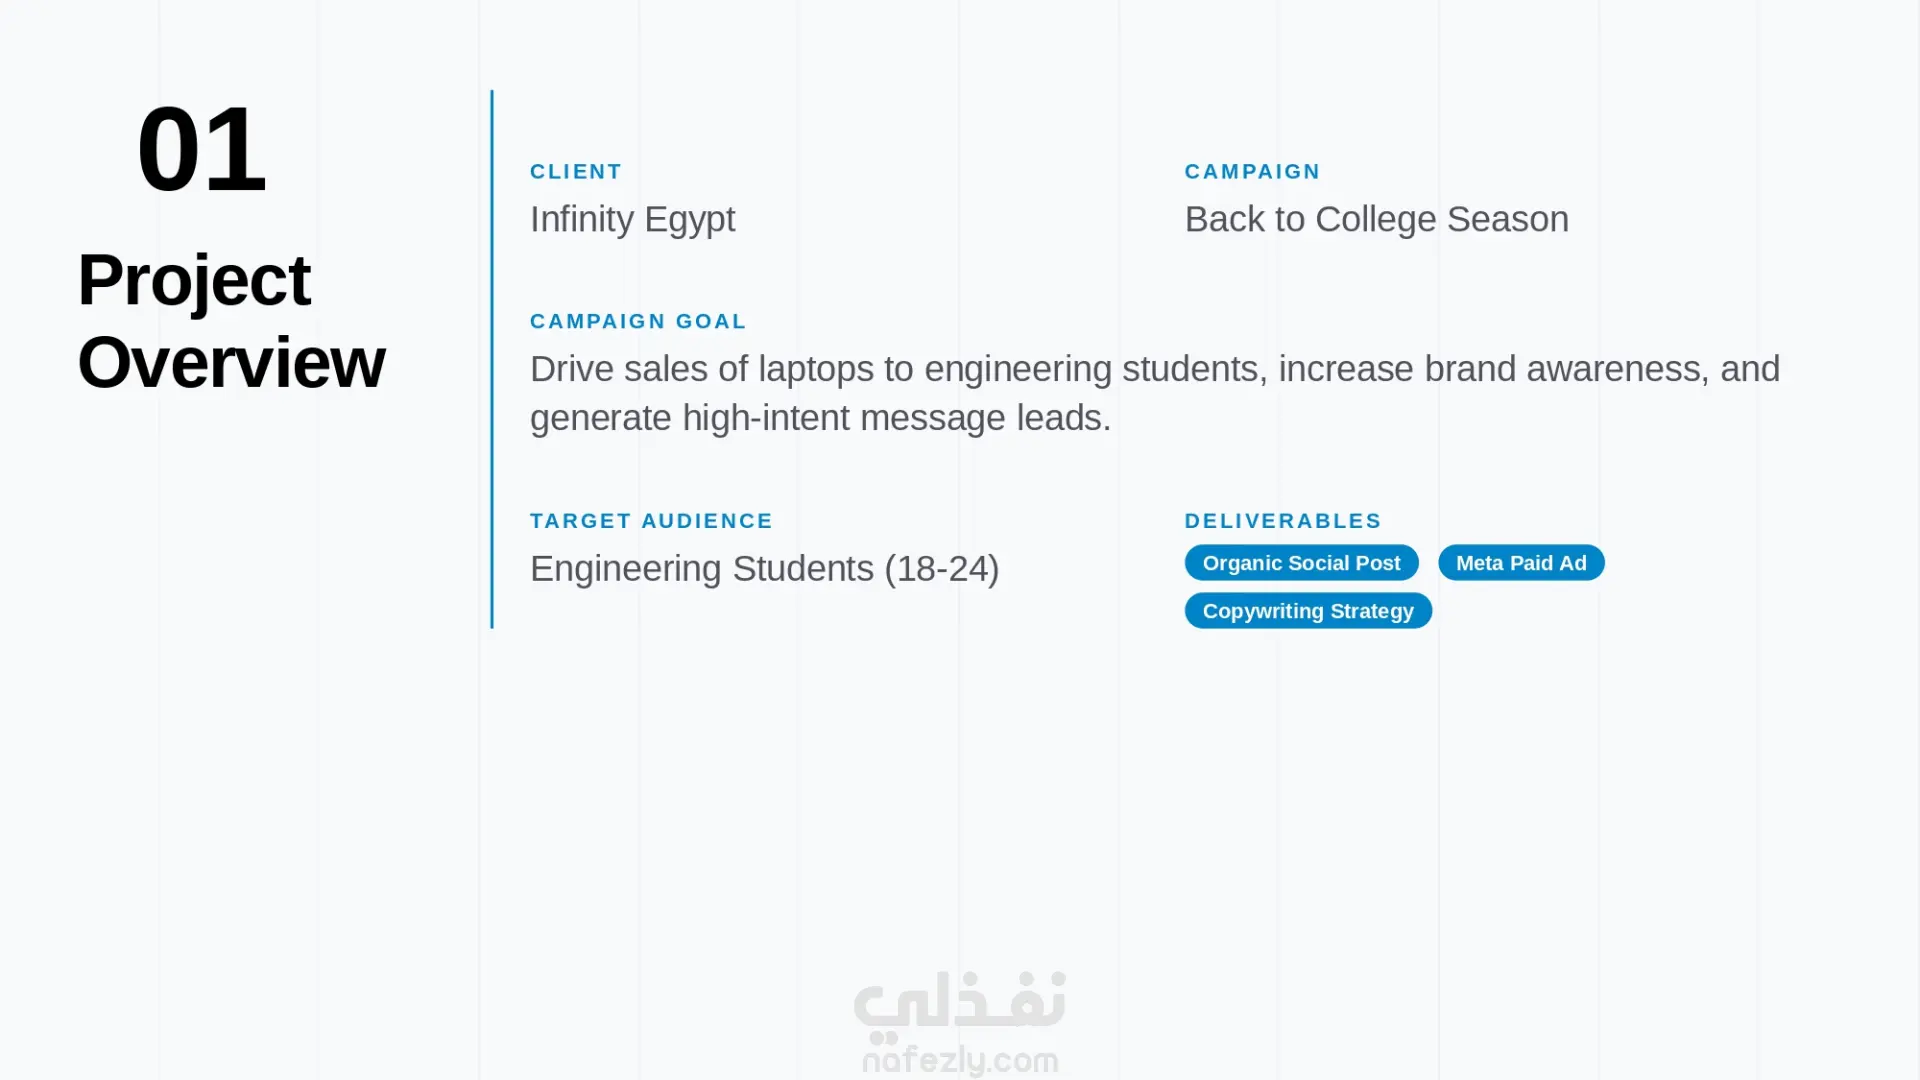Click the word Overview in the heading

pyautogui.click(x=231, y=363)
